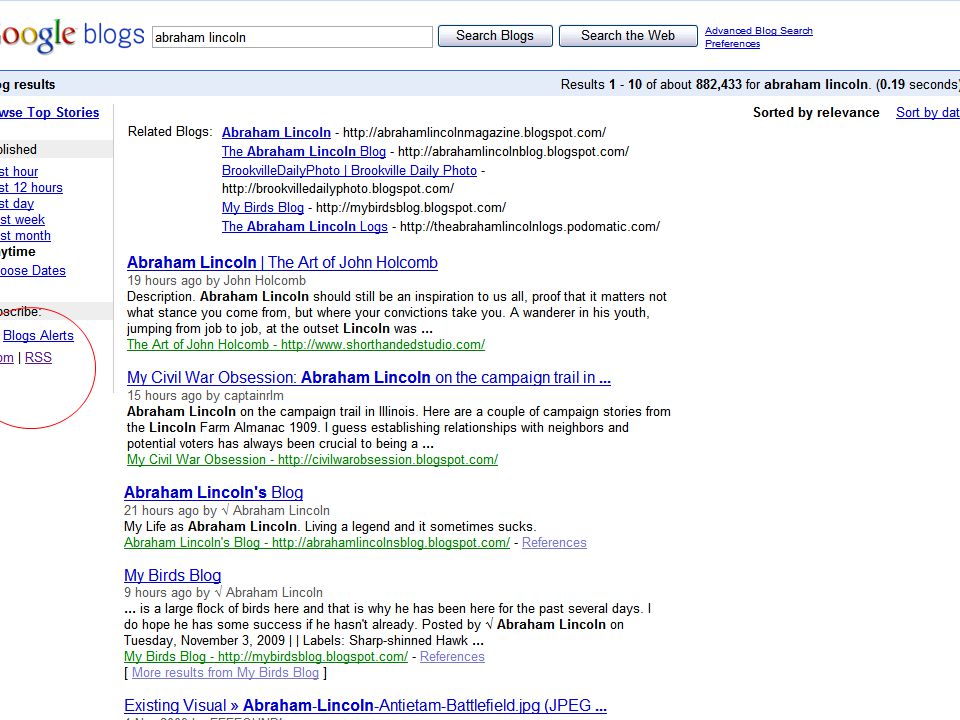This screenshot has width=960, height=720.
Task: Open green abrahamlincolnsblog.blogspot.com URL link
Action: 317,542
